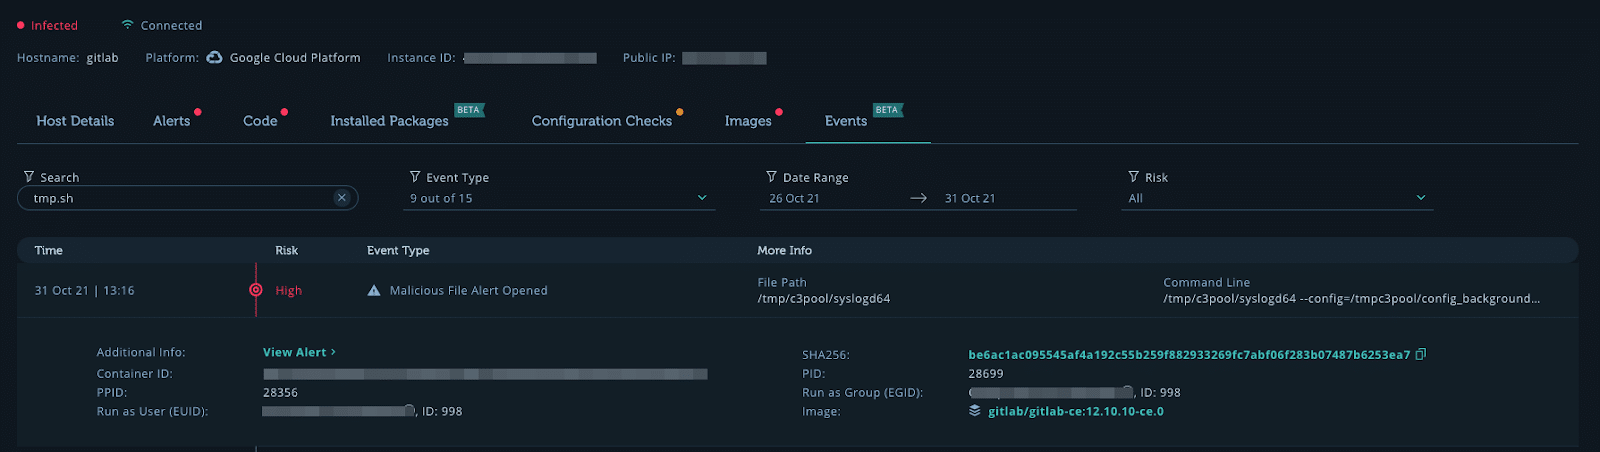Open the Event Type dropdown
The image size is (1600, 452).
tap(562, 198)
